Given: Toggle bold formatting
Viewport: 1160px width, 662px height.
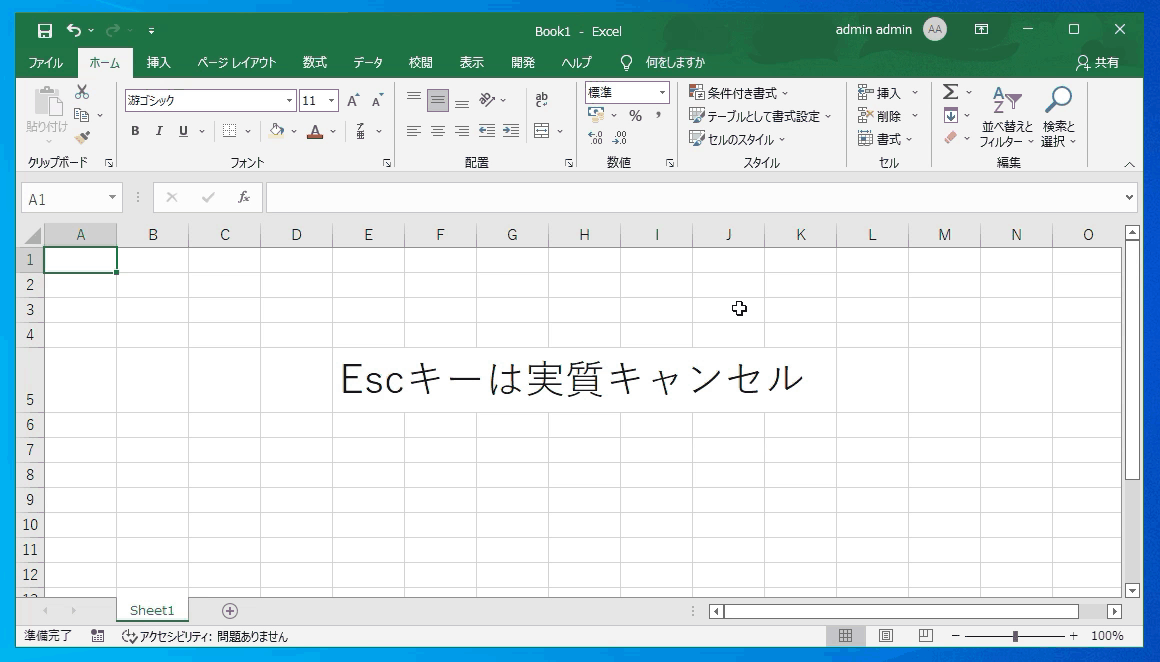Looking at the screenshot, I should tap(135, 131).
